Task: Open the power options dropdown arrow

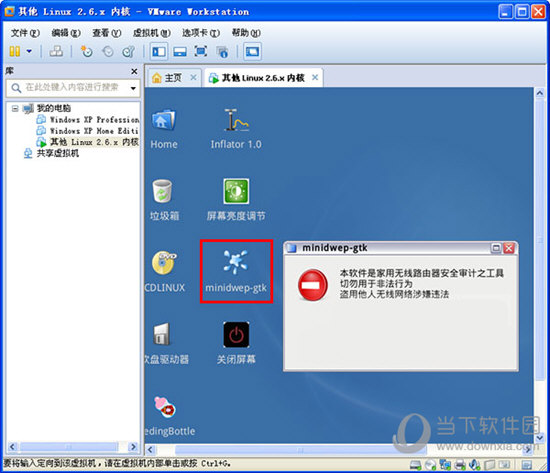Action: click(x=29, y=52)
